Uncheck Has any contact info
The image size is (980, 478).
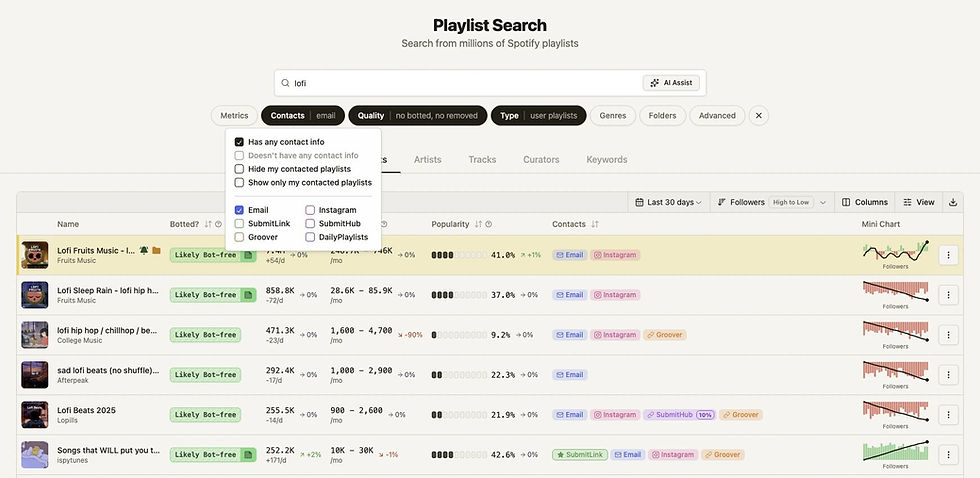click(x=239, y=142)
